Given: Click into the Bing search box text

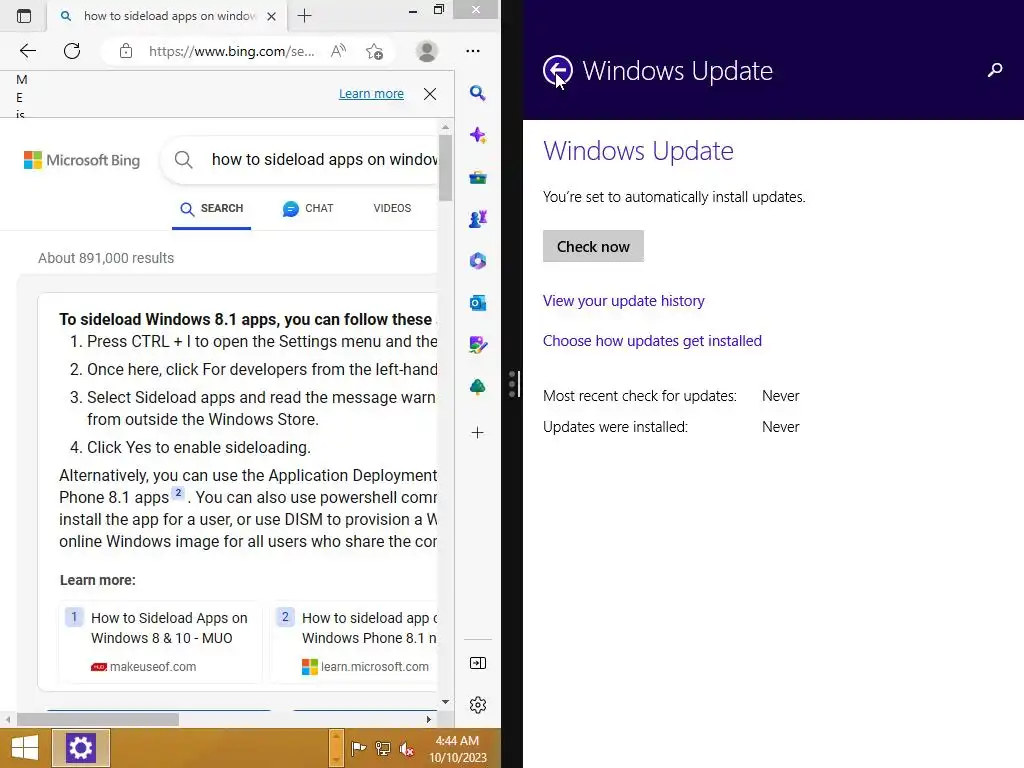Looking at the screenshot, I should (325, 159).
